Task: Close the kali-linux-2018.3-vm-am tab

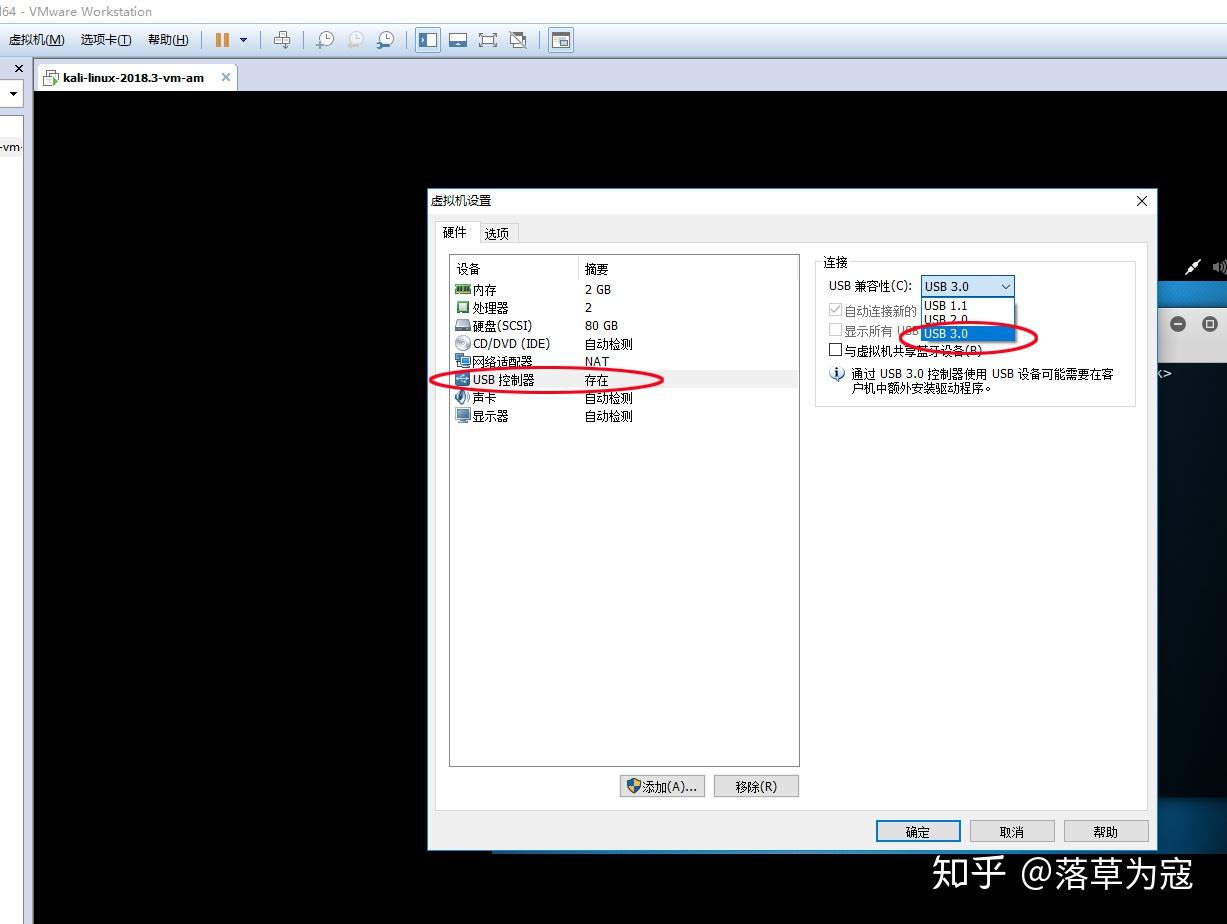Action: [226, 77]
